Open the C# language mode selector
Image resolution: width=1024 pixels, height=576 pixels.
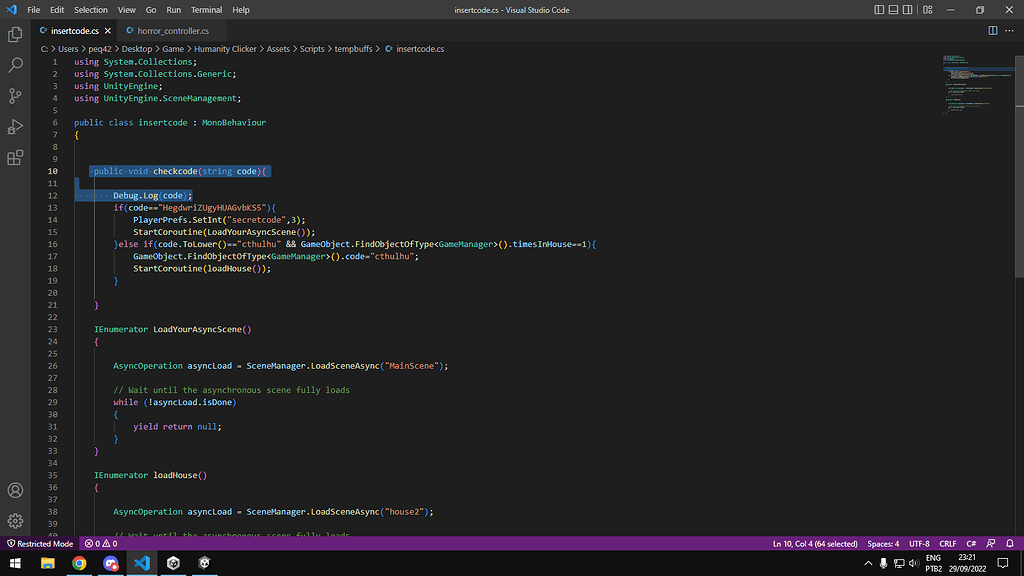coord(971,544)
